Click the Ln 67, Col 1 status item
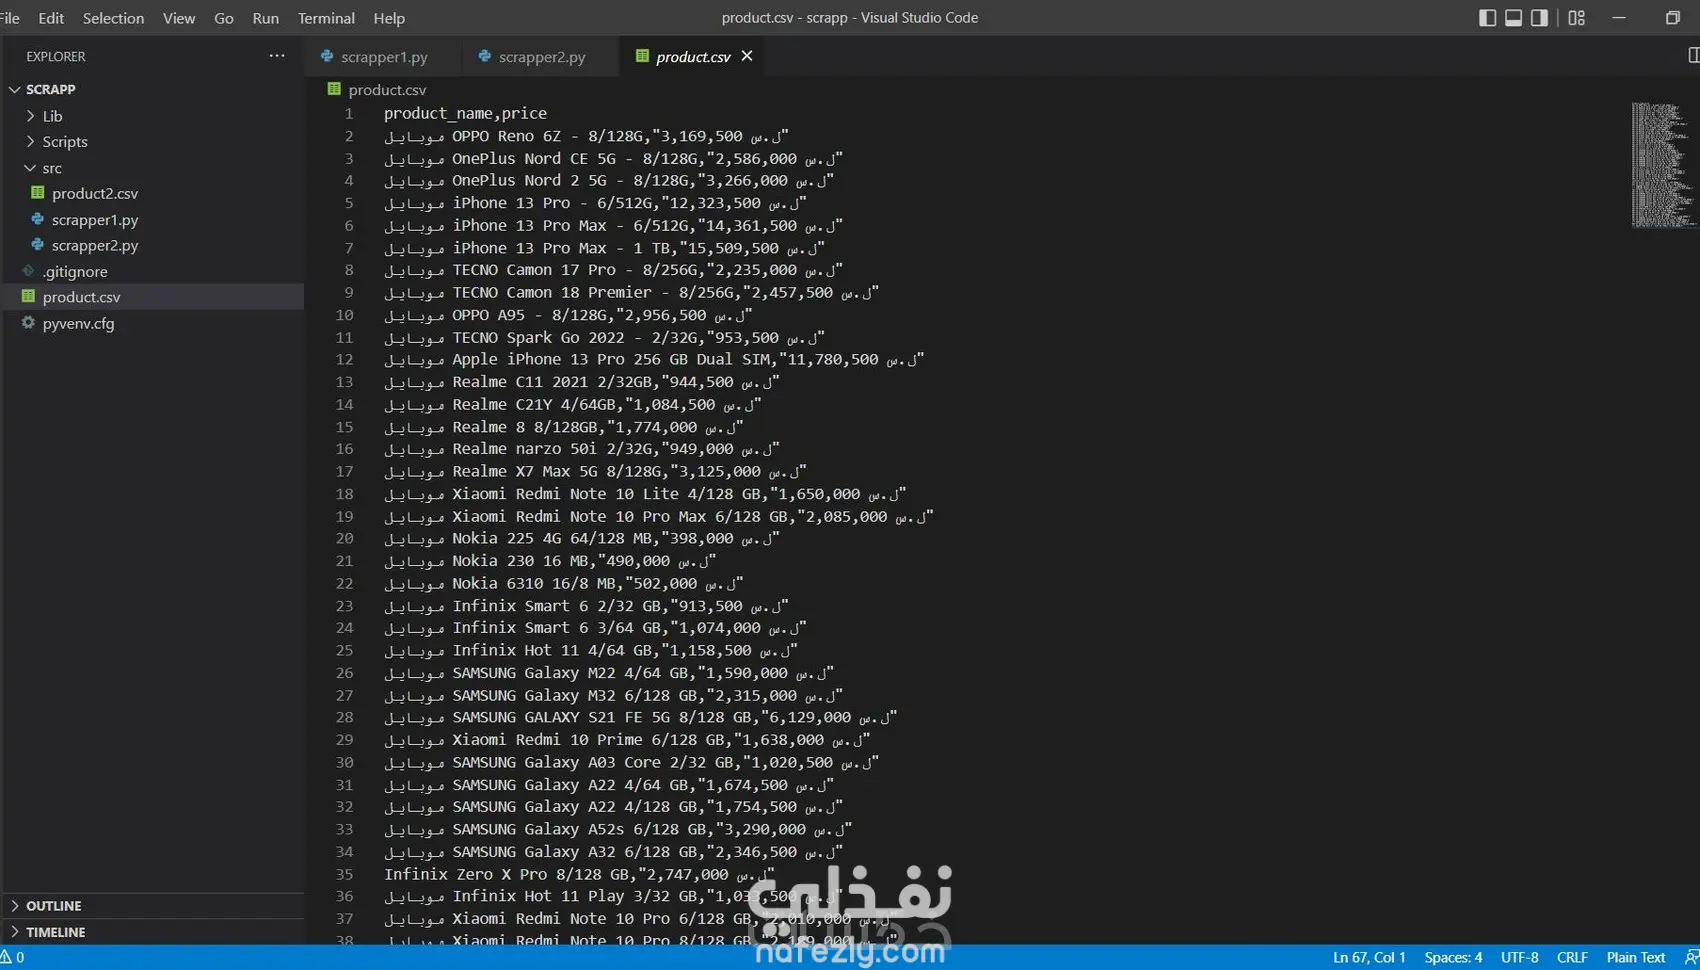Viewport: 1700px width, 970px height. coord(1369,958)
